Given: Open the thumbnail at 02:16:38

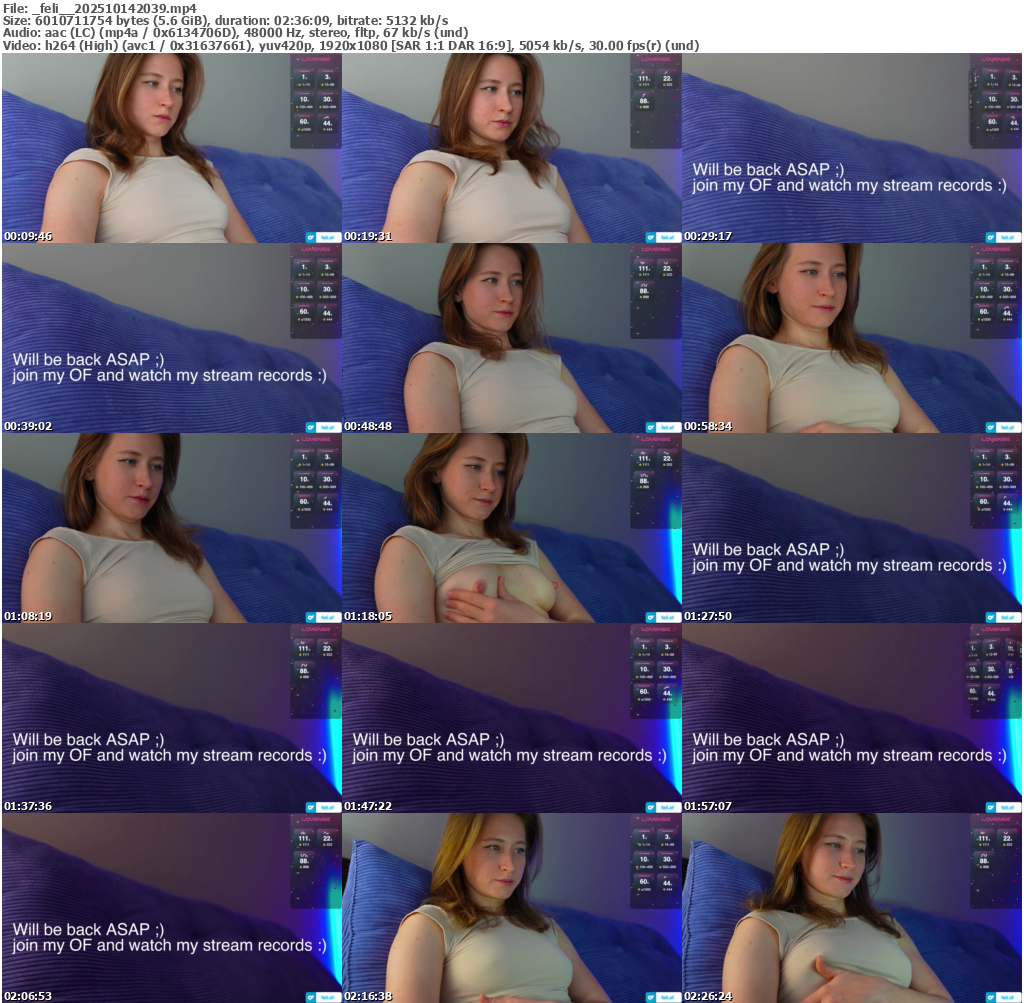Looking at the screenshot, I should tap(512, 908).
